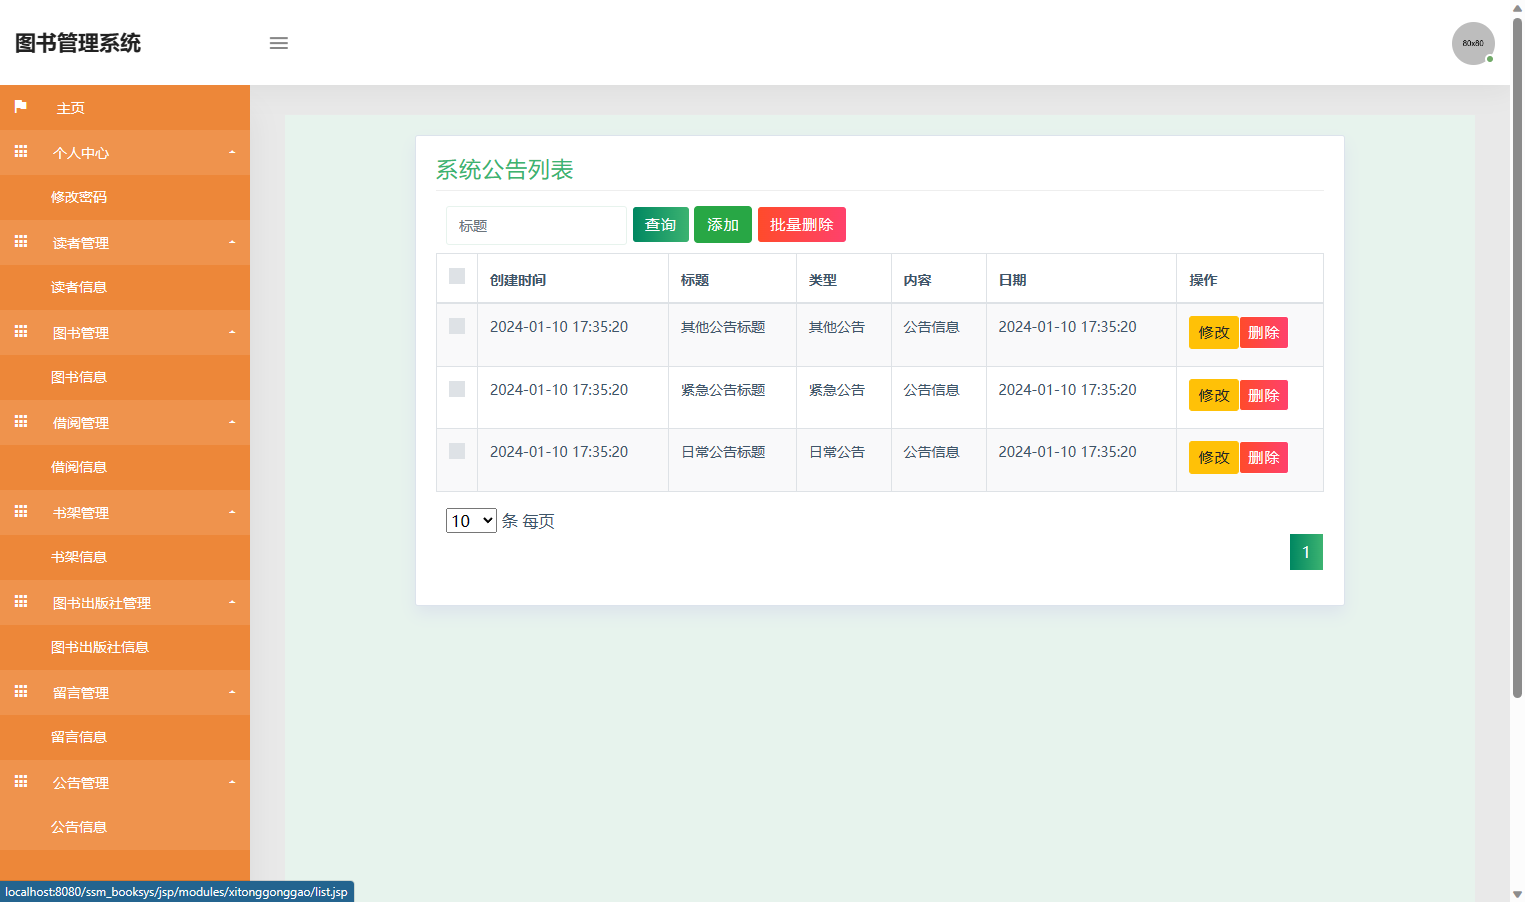Click the hamburger menu icon in top bar
Screen dimensions: 1525x902
tap(278, 43)
